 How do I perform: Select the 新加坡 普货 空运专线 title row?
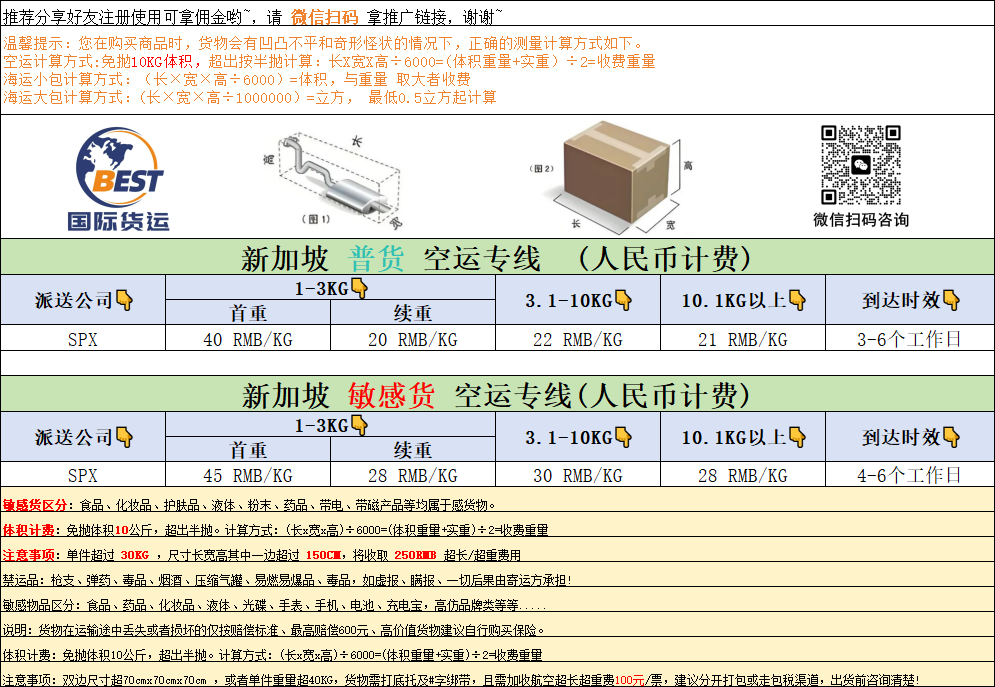click(x=497, y=259)
